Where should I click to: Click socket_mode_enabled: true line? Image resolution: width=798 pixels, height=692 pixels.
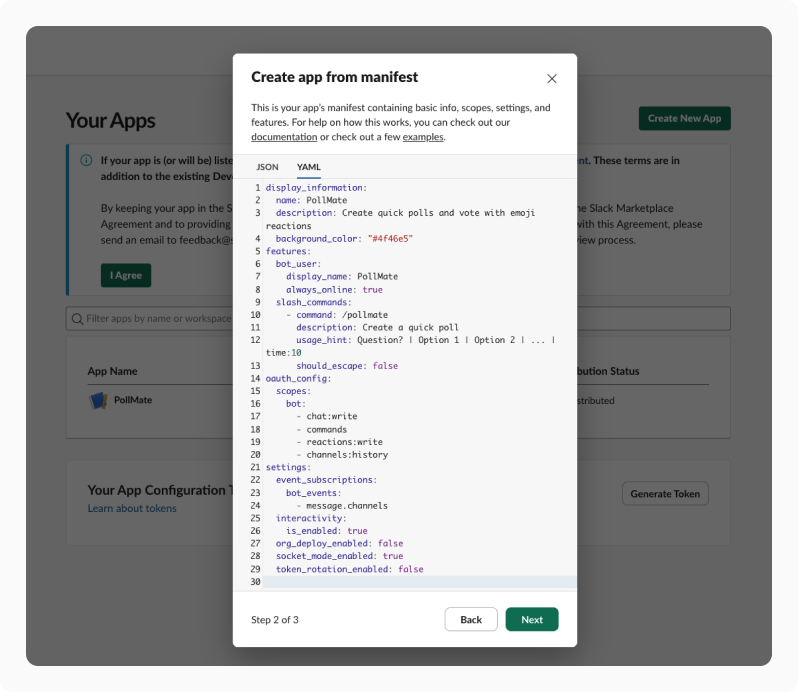(x=339, y=556)
